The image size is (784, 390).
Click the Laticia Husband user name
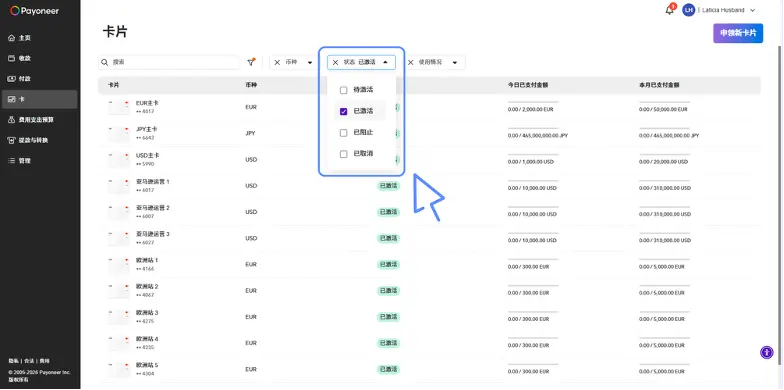click(x=723, y=10)
